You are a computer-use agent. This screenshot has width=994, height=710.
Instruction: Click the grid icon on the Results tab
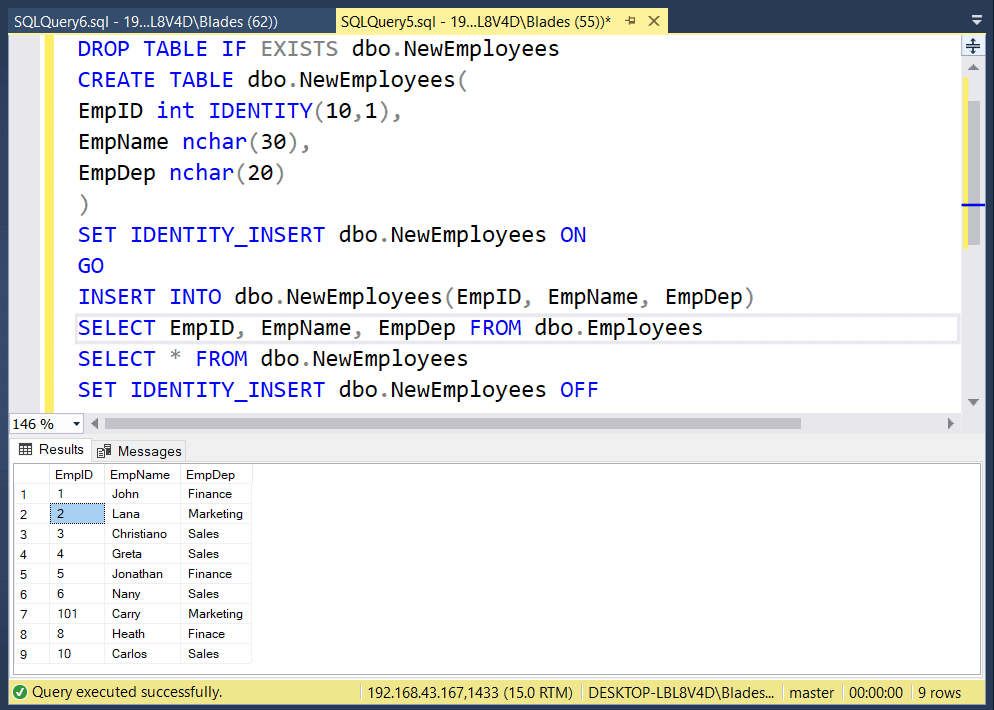click(27, 449)
